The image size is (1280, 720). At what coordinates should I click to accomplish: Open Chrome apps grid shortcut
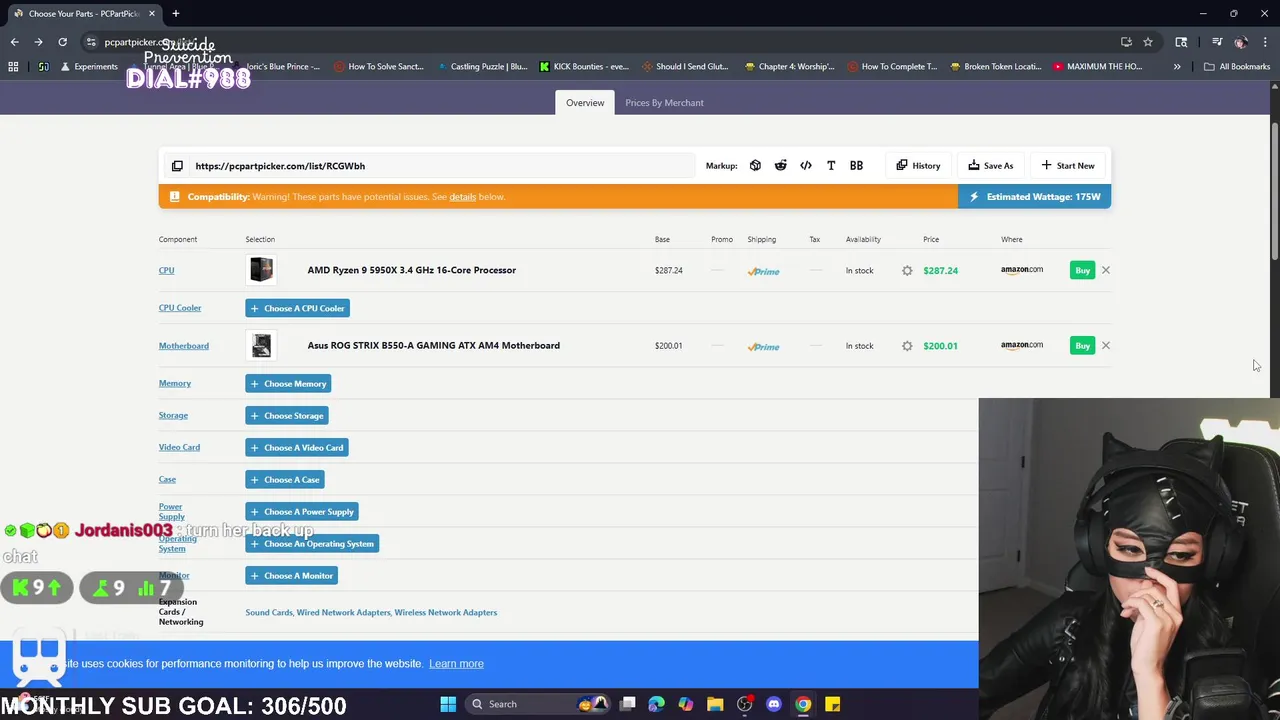pyautogui.click(x=13, y=67)
